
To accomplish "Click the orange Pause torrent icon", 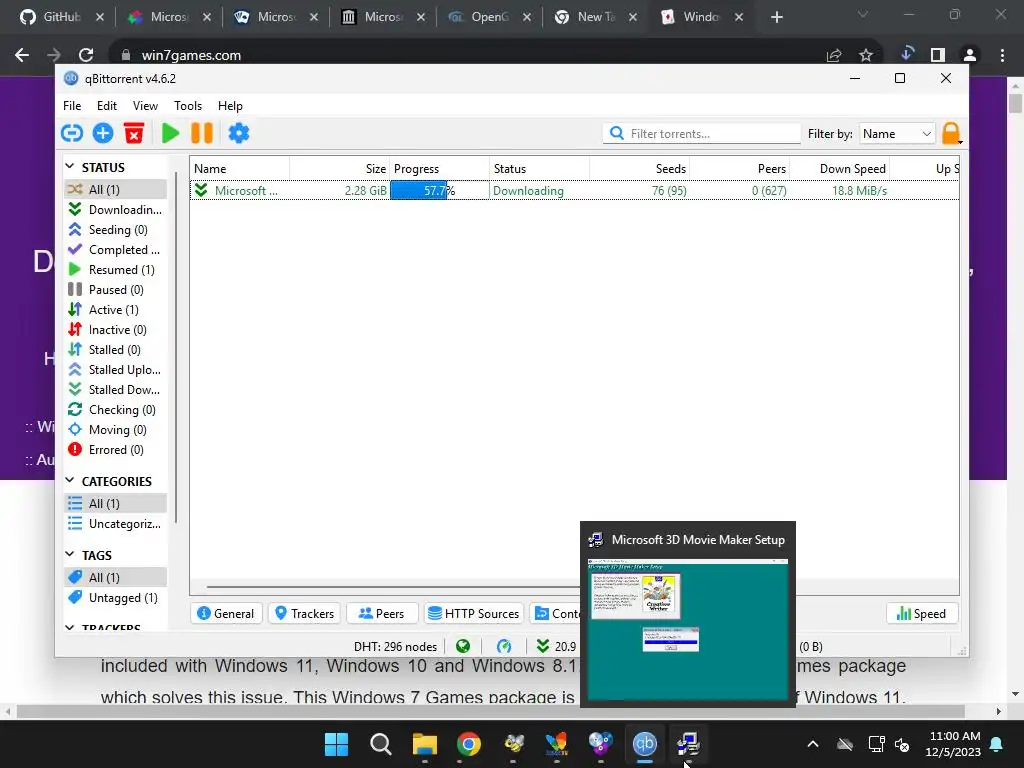I will pos(202,133).
